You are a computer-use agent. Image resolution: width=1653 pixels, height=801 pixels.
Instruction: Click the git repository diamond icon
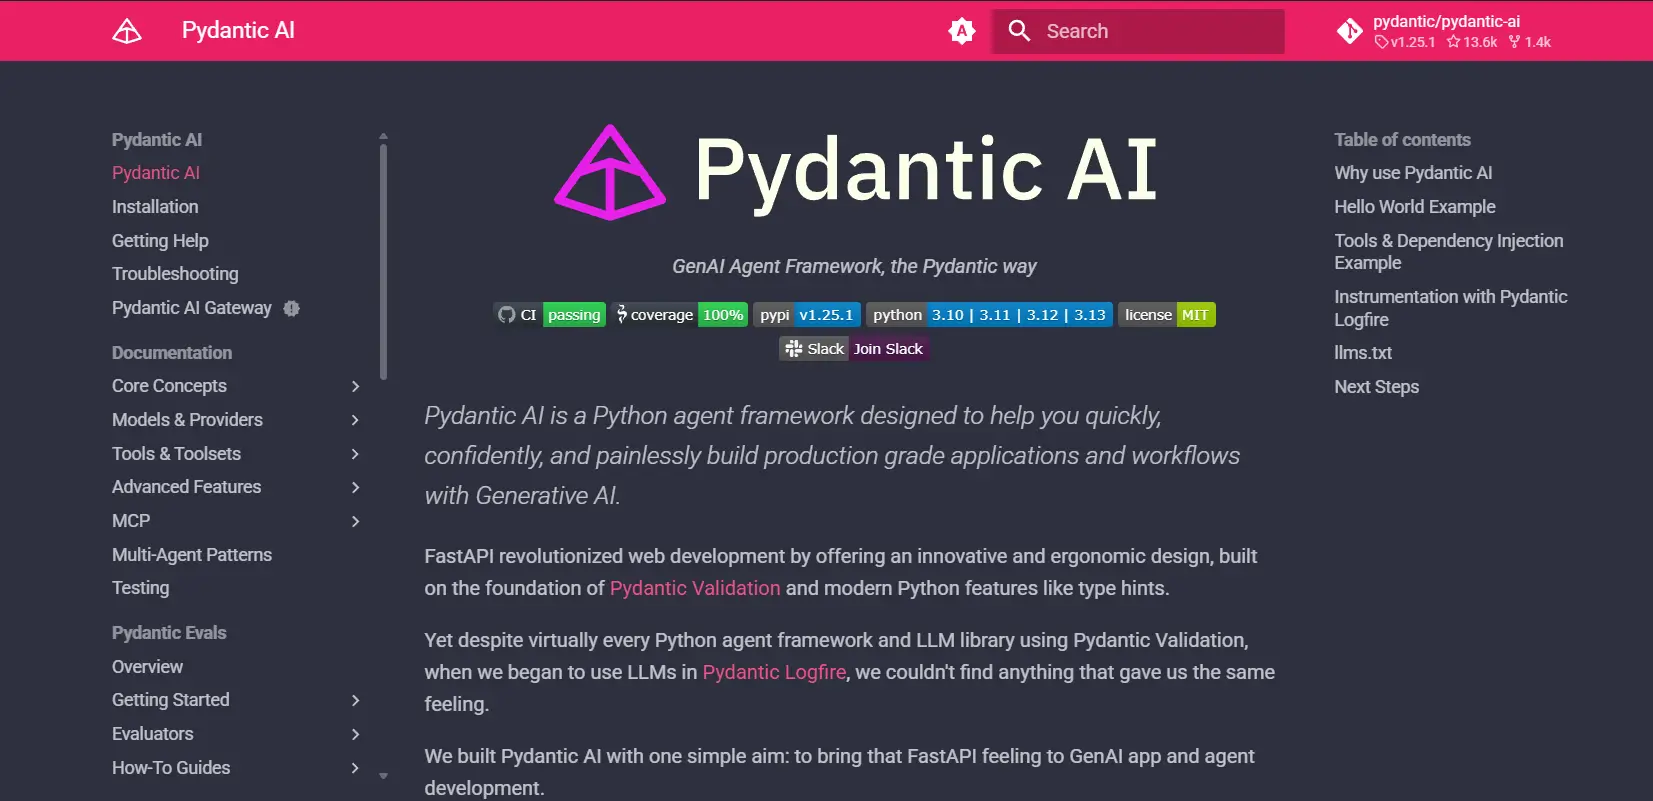[1350, 31]
